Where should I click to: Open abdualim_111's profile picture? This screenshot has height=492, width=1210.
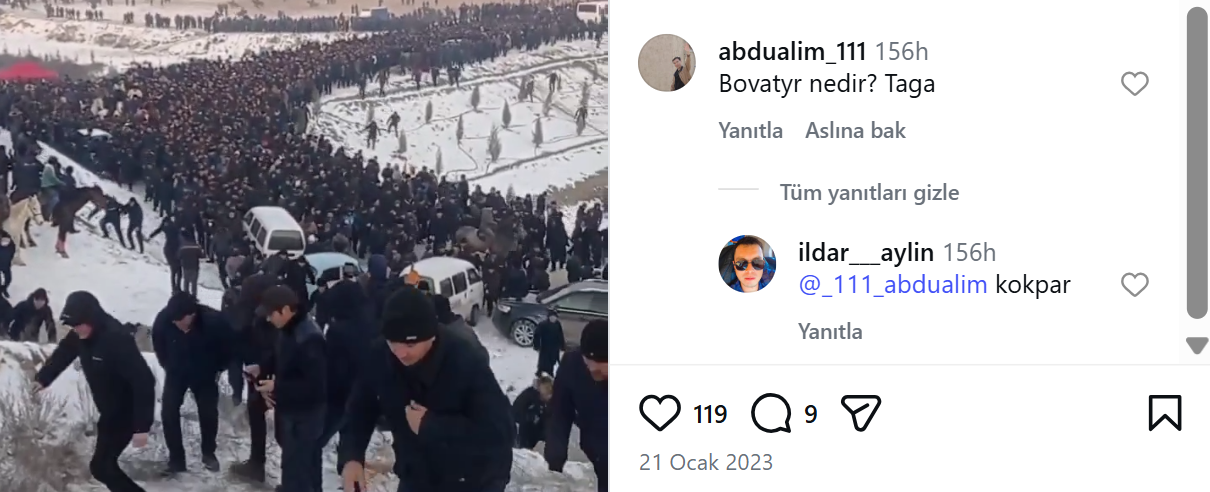point(667,63)
